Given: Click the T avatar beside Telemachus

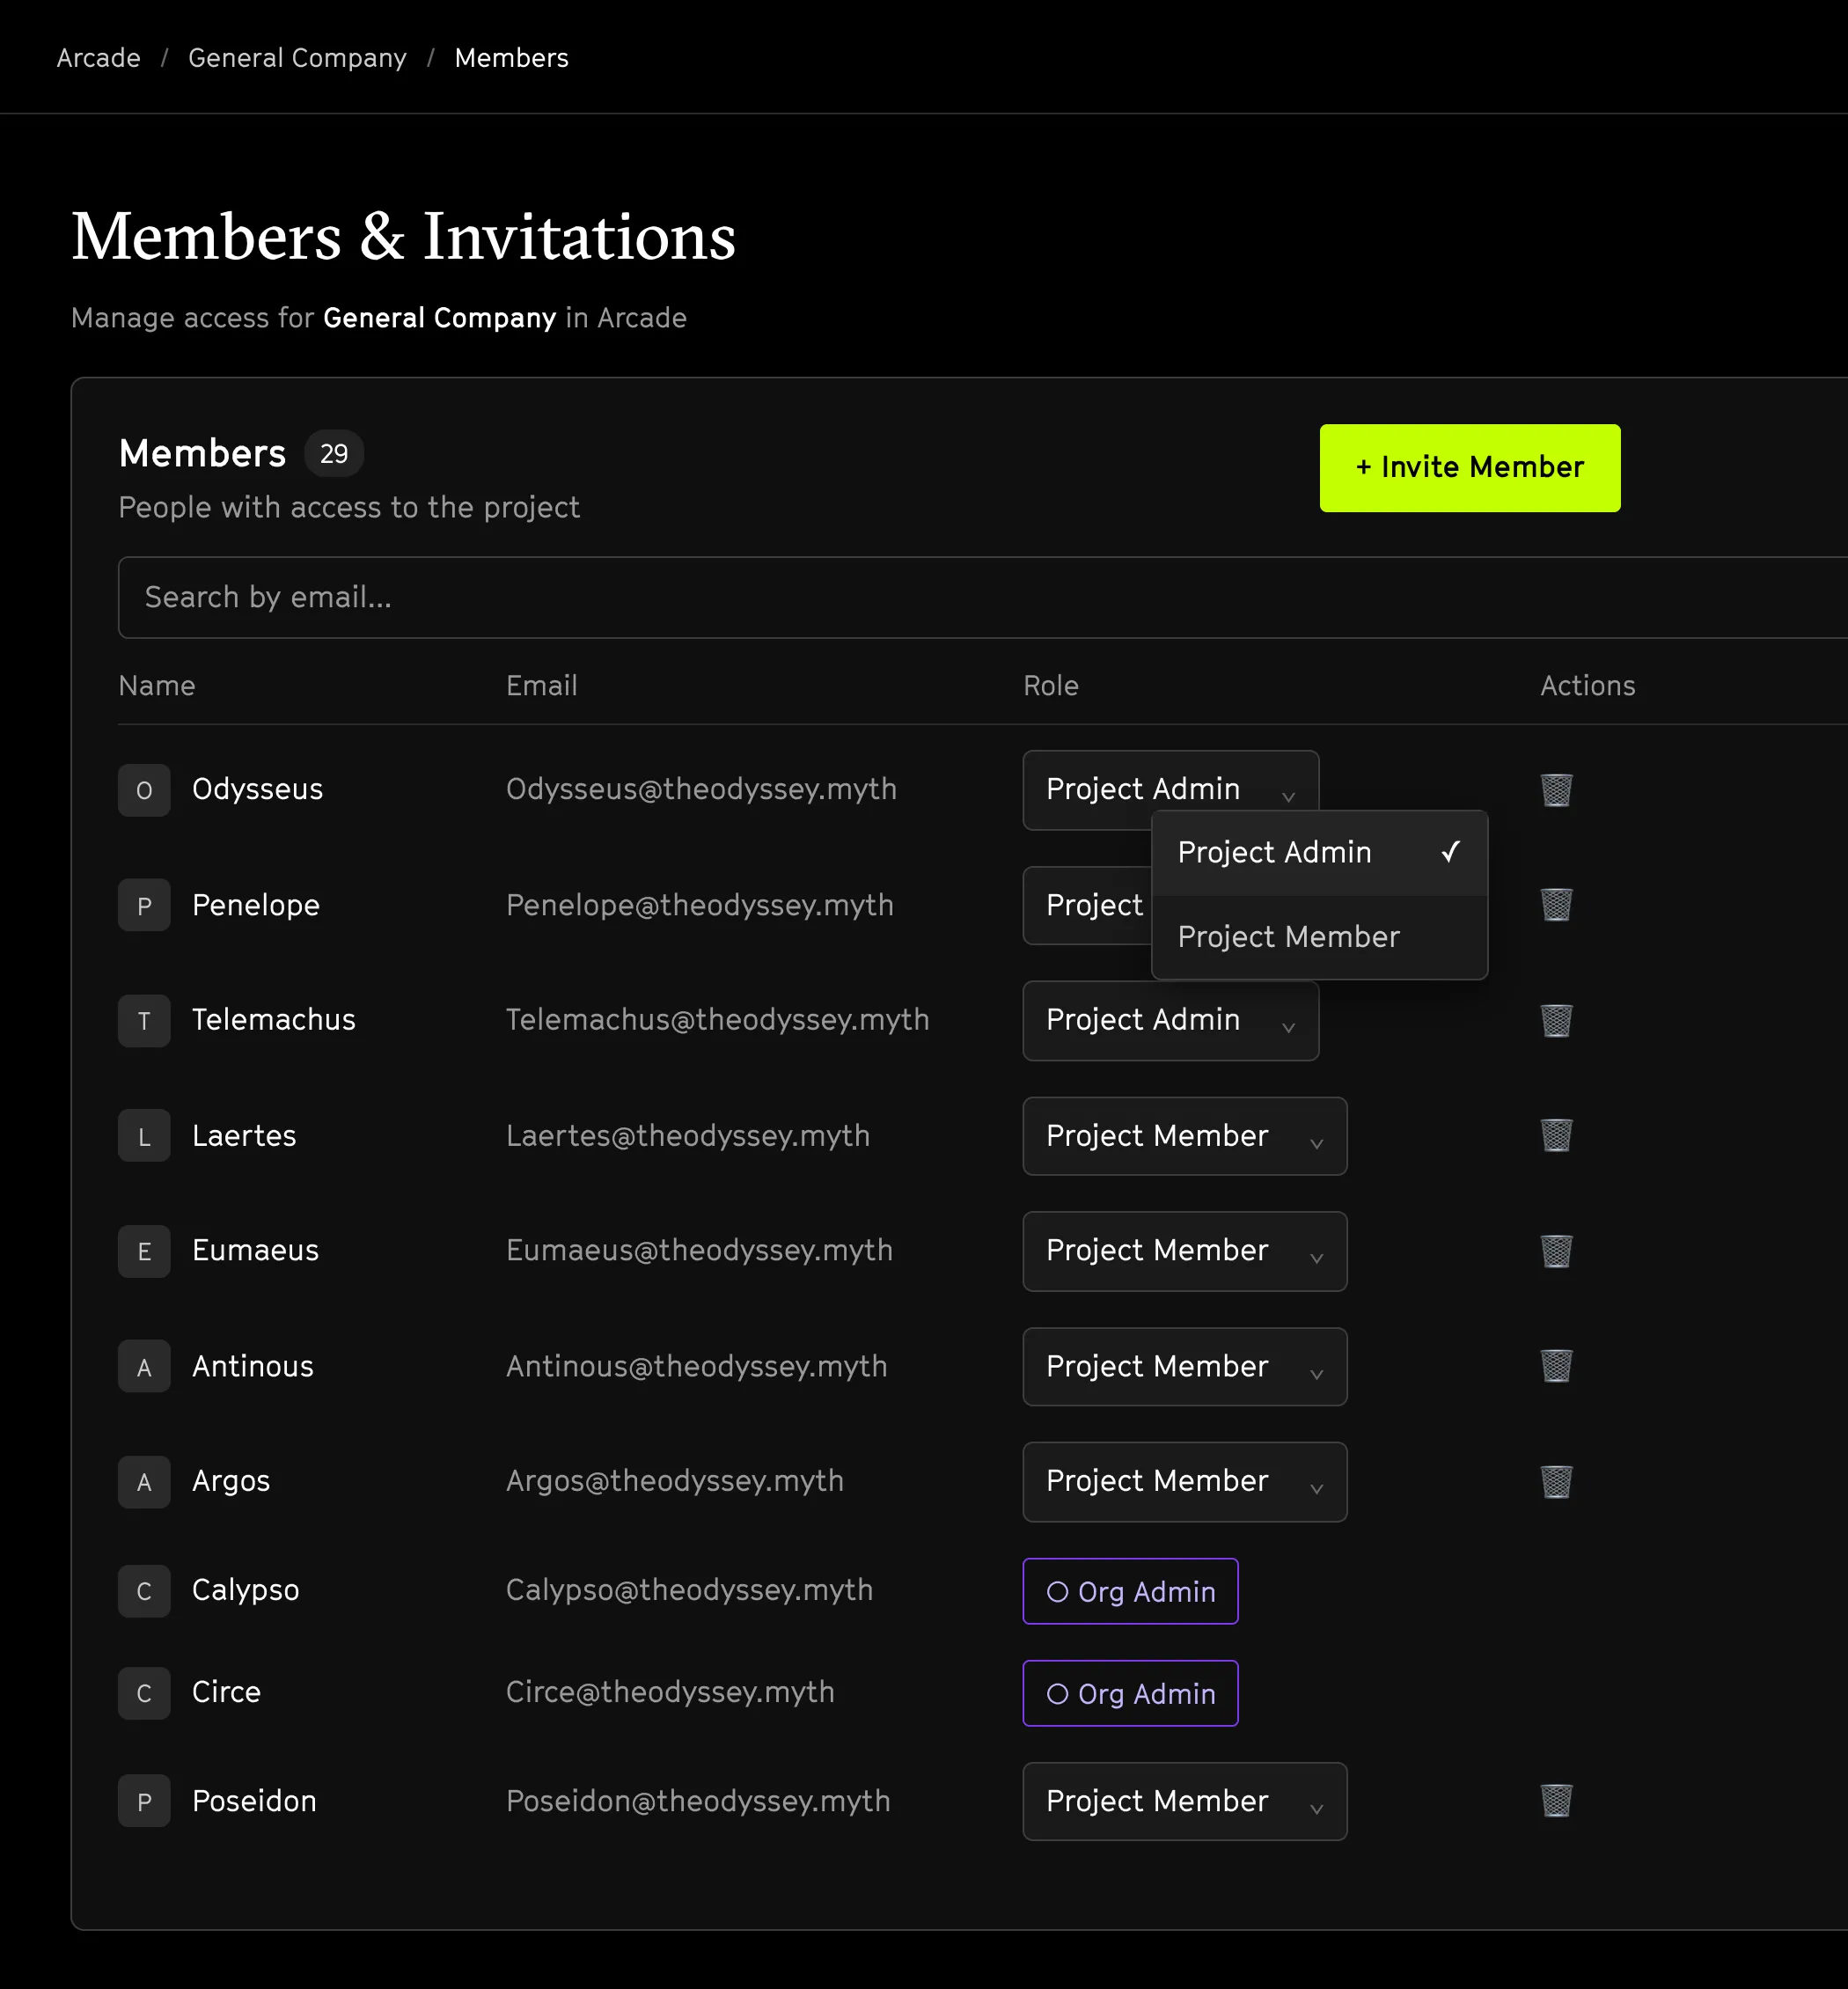Looking at the screenshot, I should tap(144, 1021).
